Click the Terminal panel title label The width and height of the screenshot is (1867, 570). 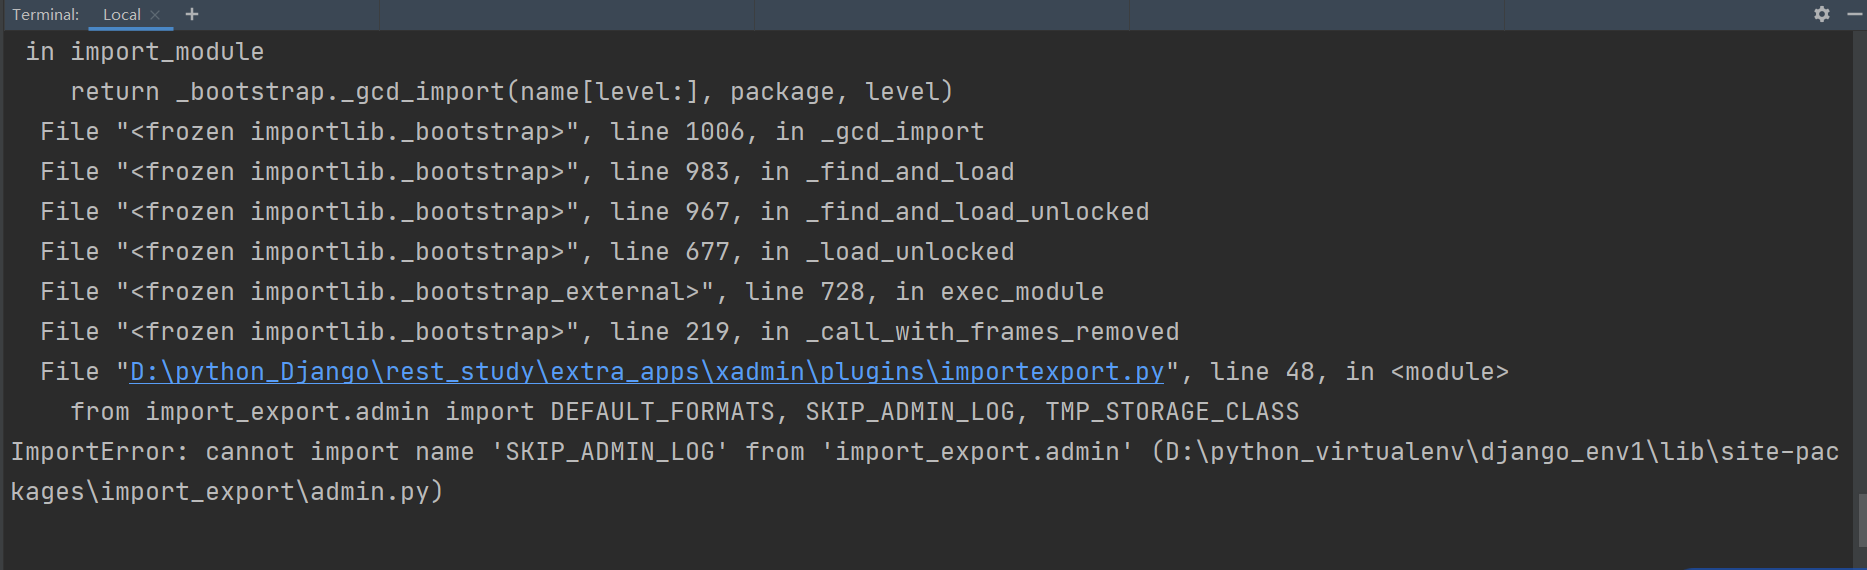pos(45,15)
